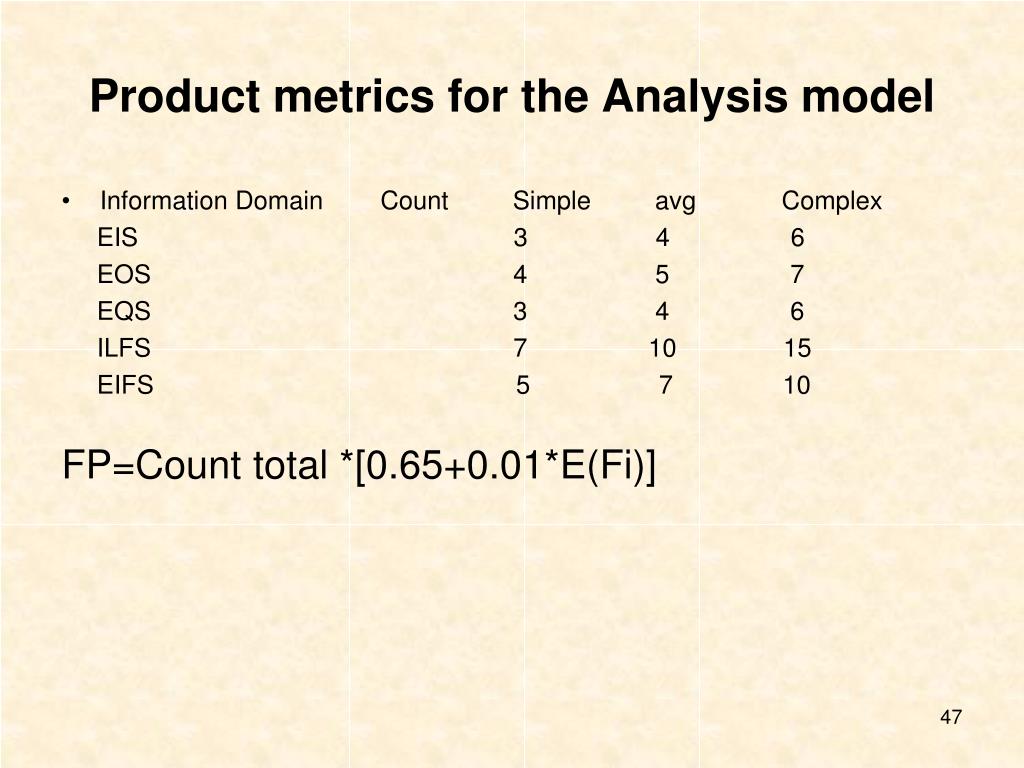Click the ILFS row label
The image size is (1024, 768).
(124, 348)
